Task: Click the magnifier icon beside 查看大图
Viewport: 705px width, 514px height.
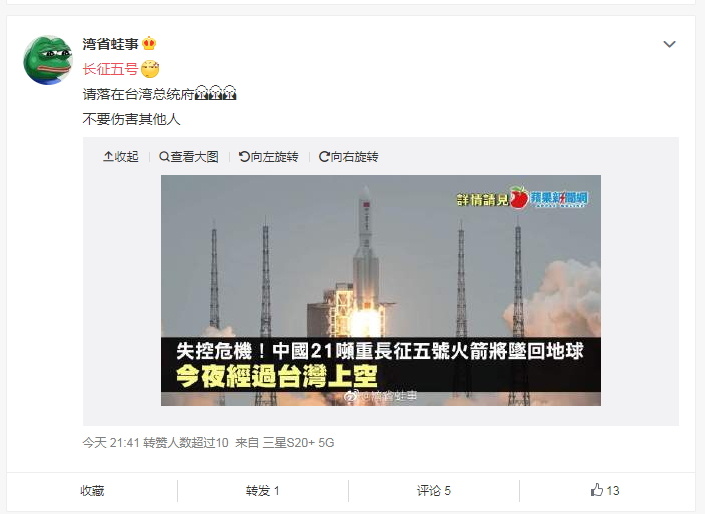Action: coord(164,156)
